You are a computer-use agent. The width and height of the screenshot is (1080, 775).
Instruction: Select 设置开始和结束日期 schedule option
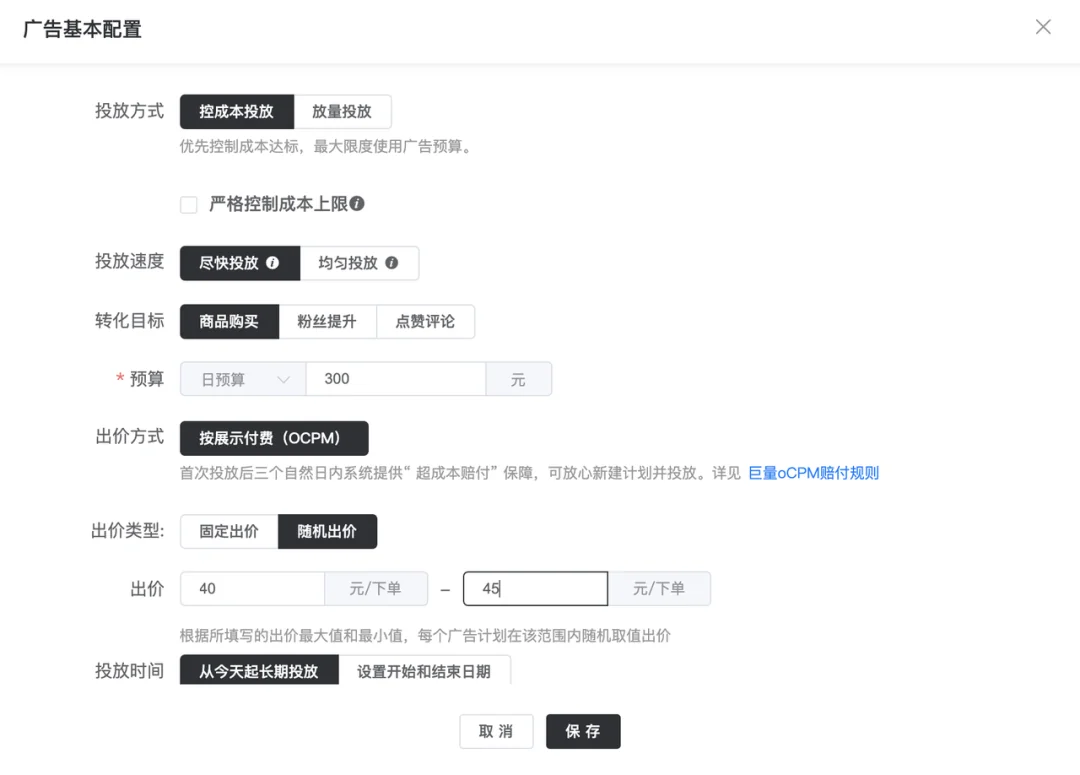pyautogui.click(x=424, y=670)
